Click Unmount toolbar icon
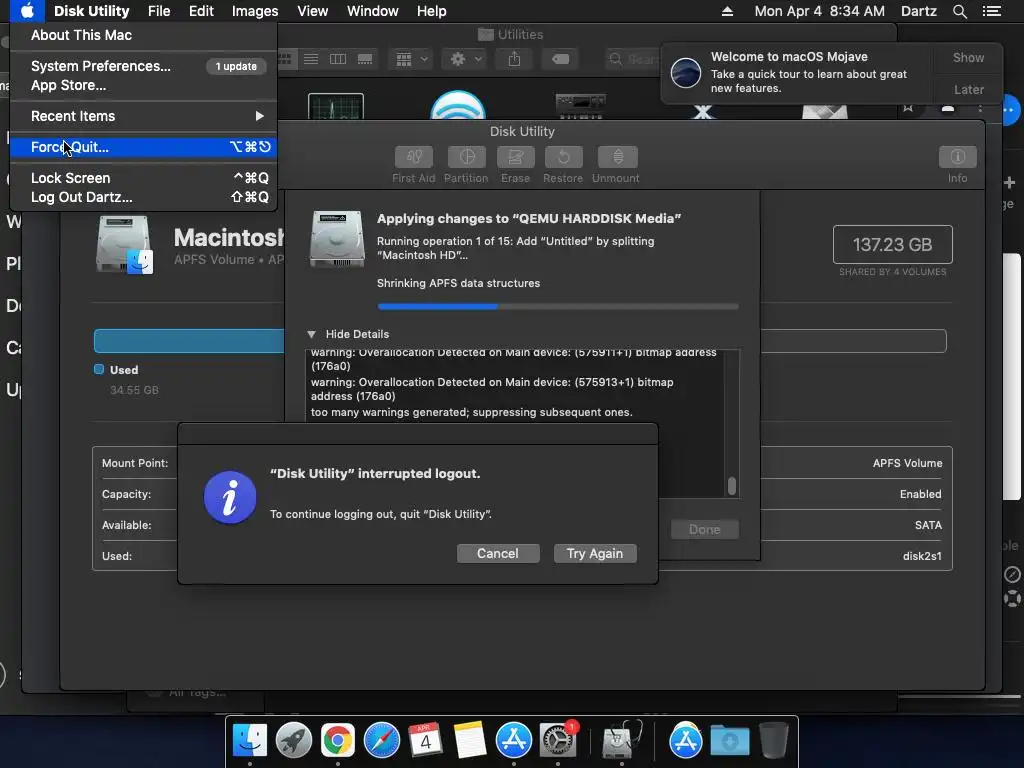1024x768 pixels. (x=617, y=157)
